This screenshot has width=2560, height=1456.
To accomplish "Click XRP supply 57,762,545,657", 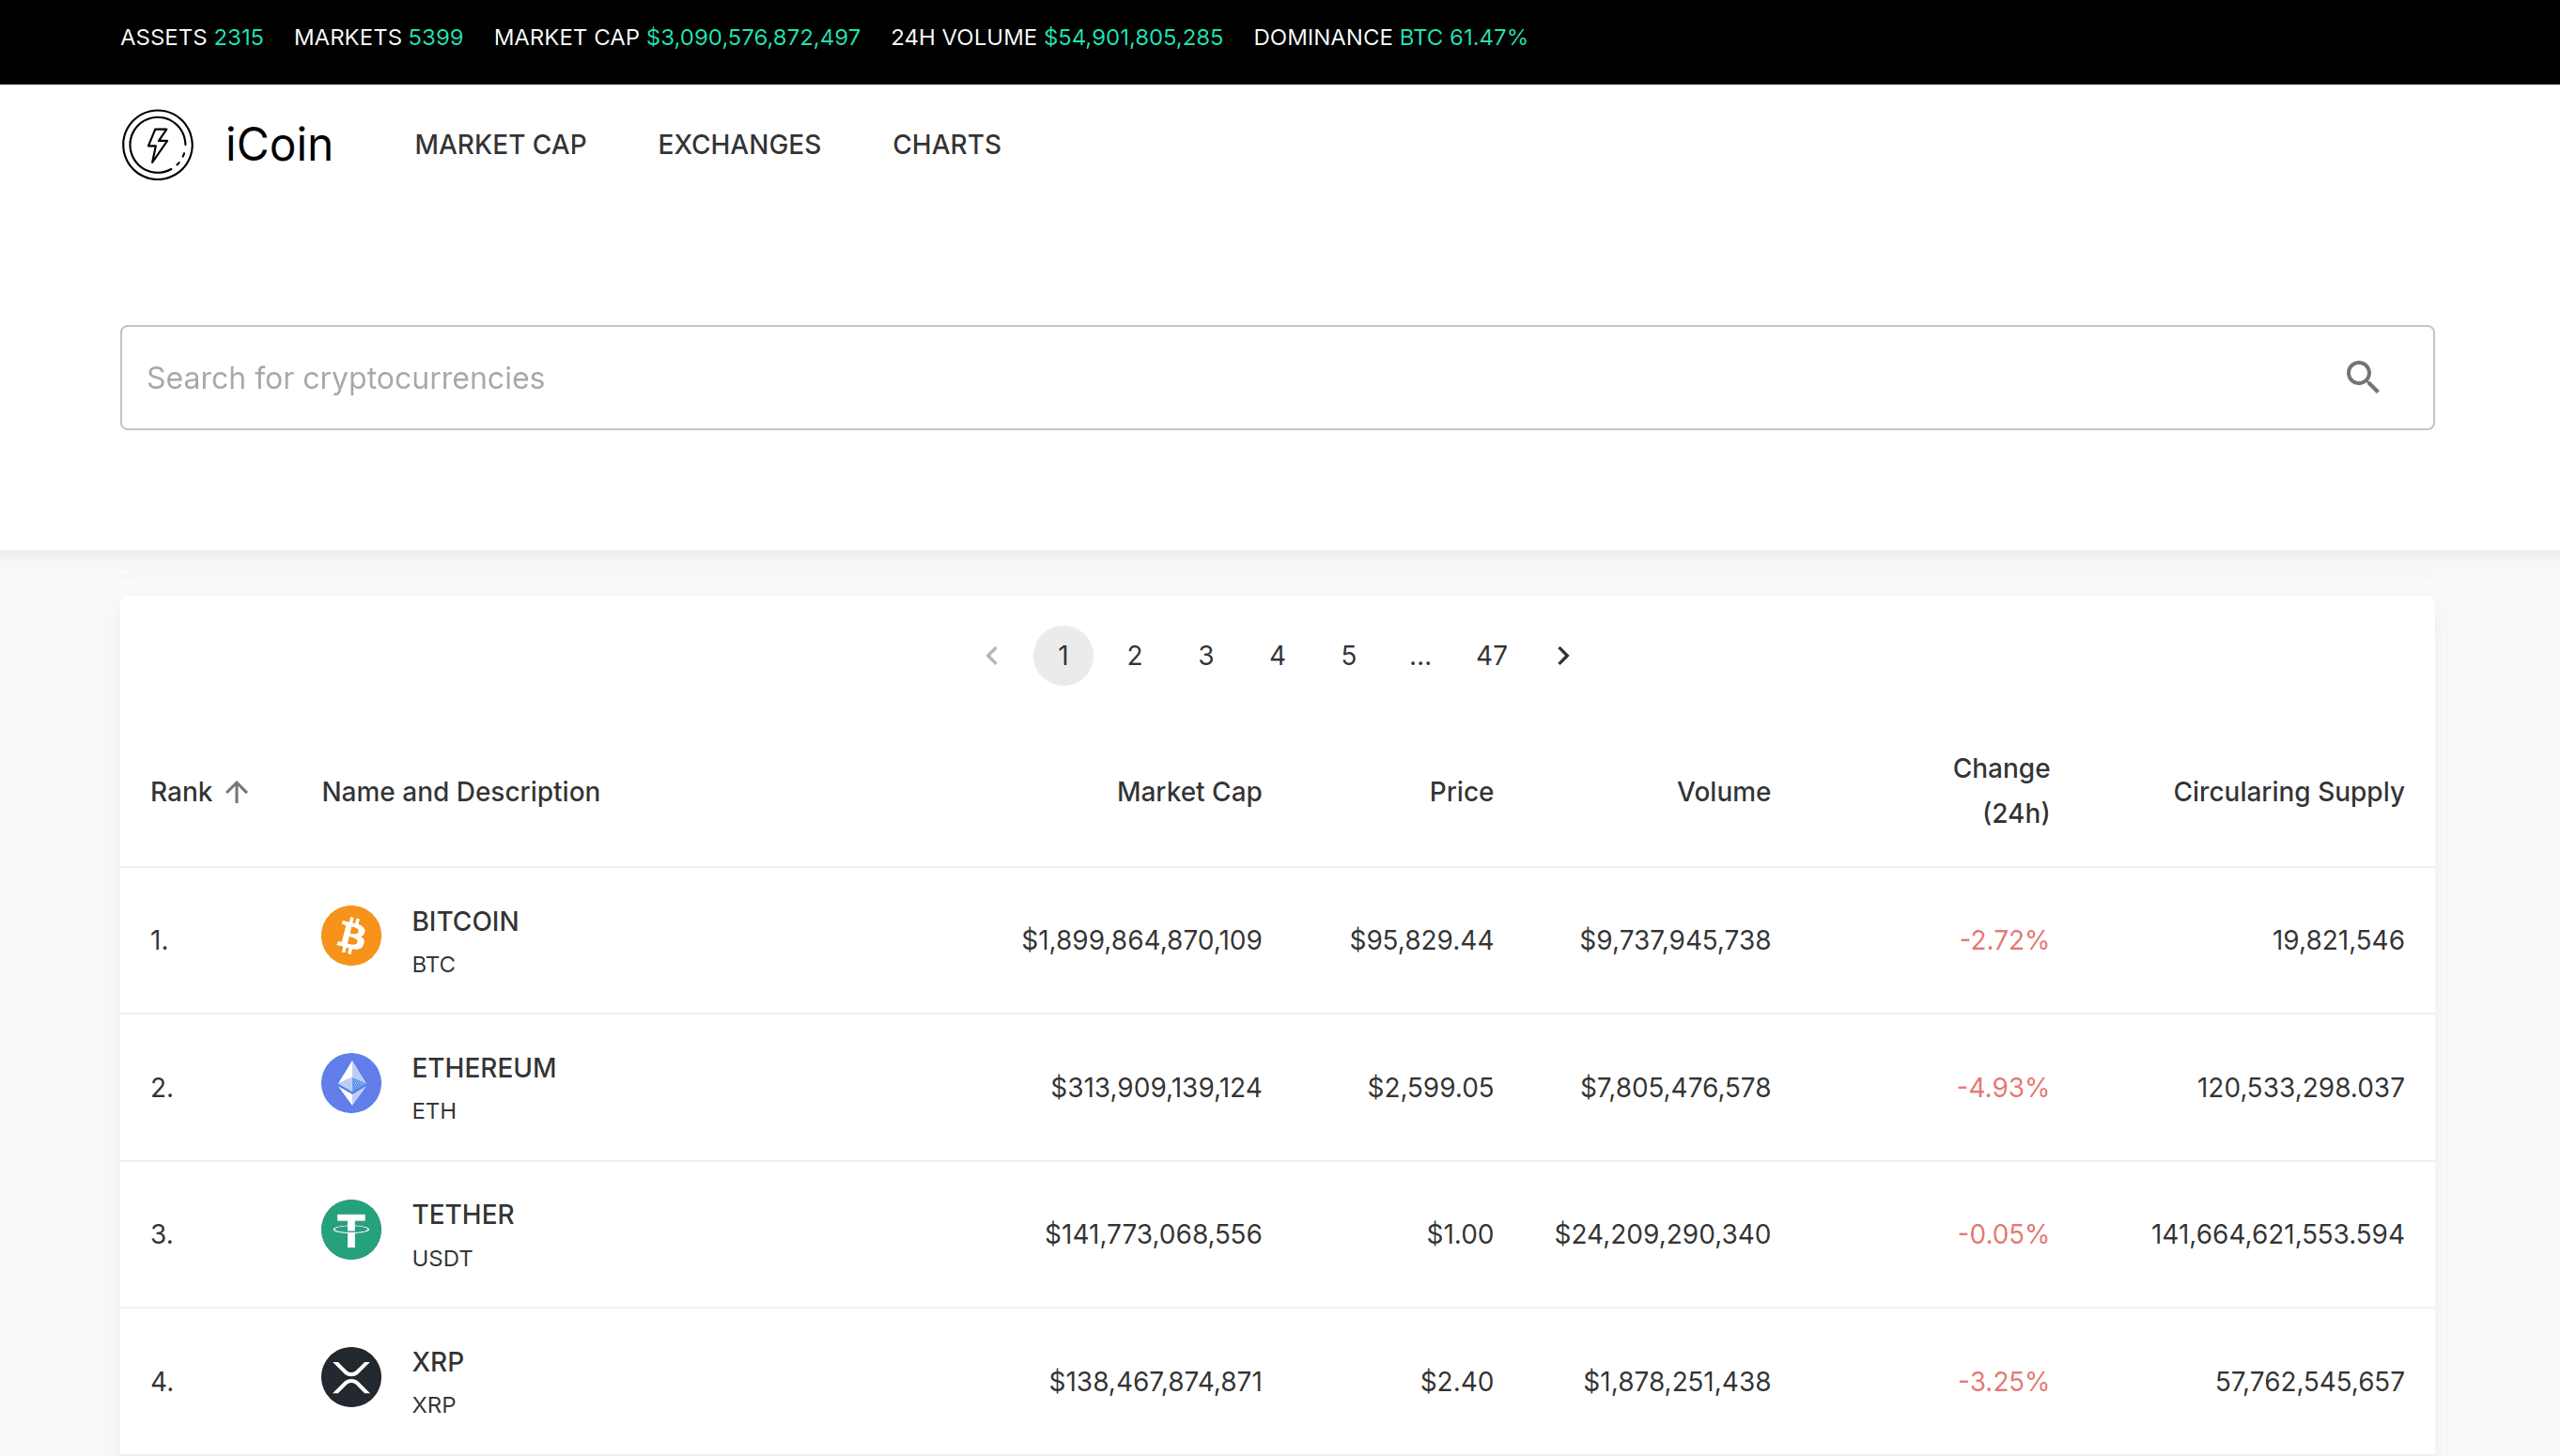I will coord(2309,1381).
